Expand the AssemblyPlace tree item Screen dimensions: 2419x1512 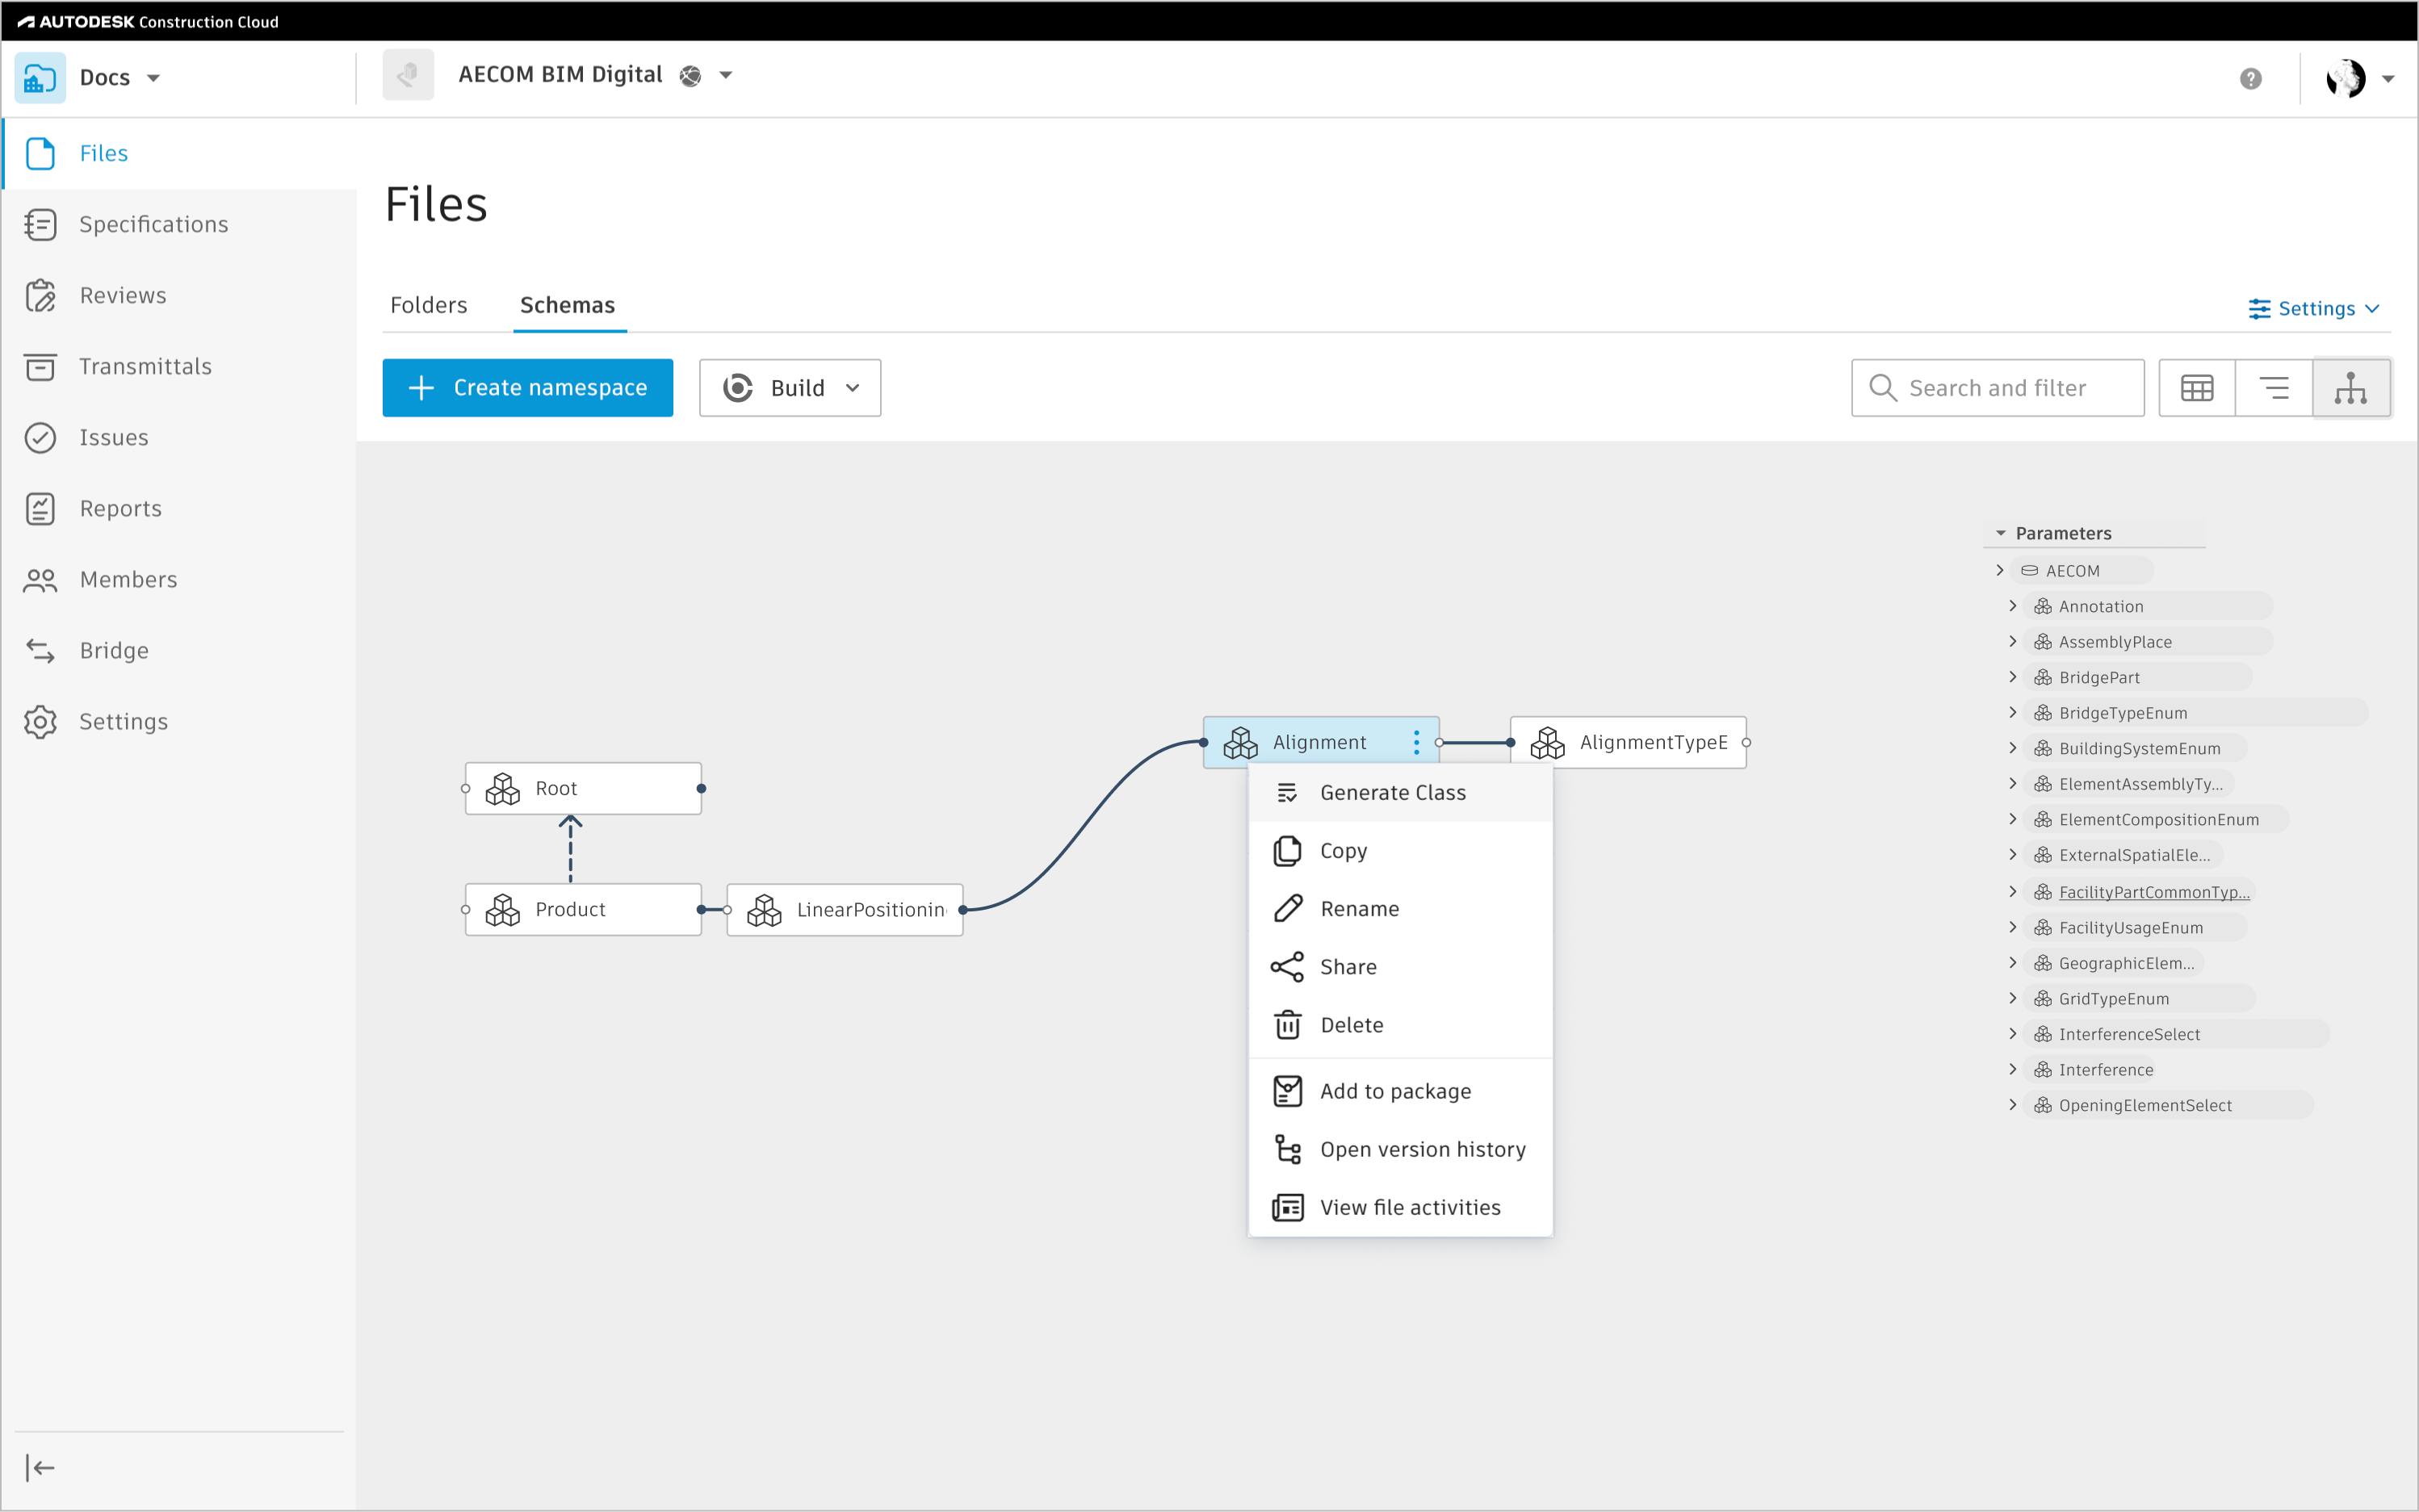pyautogui.click(x=2012, y=641)
